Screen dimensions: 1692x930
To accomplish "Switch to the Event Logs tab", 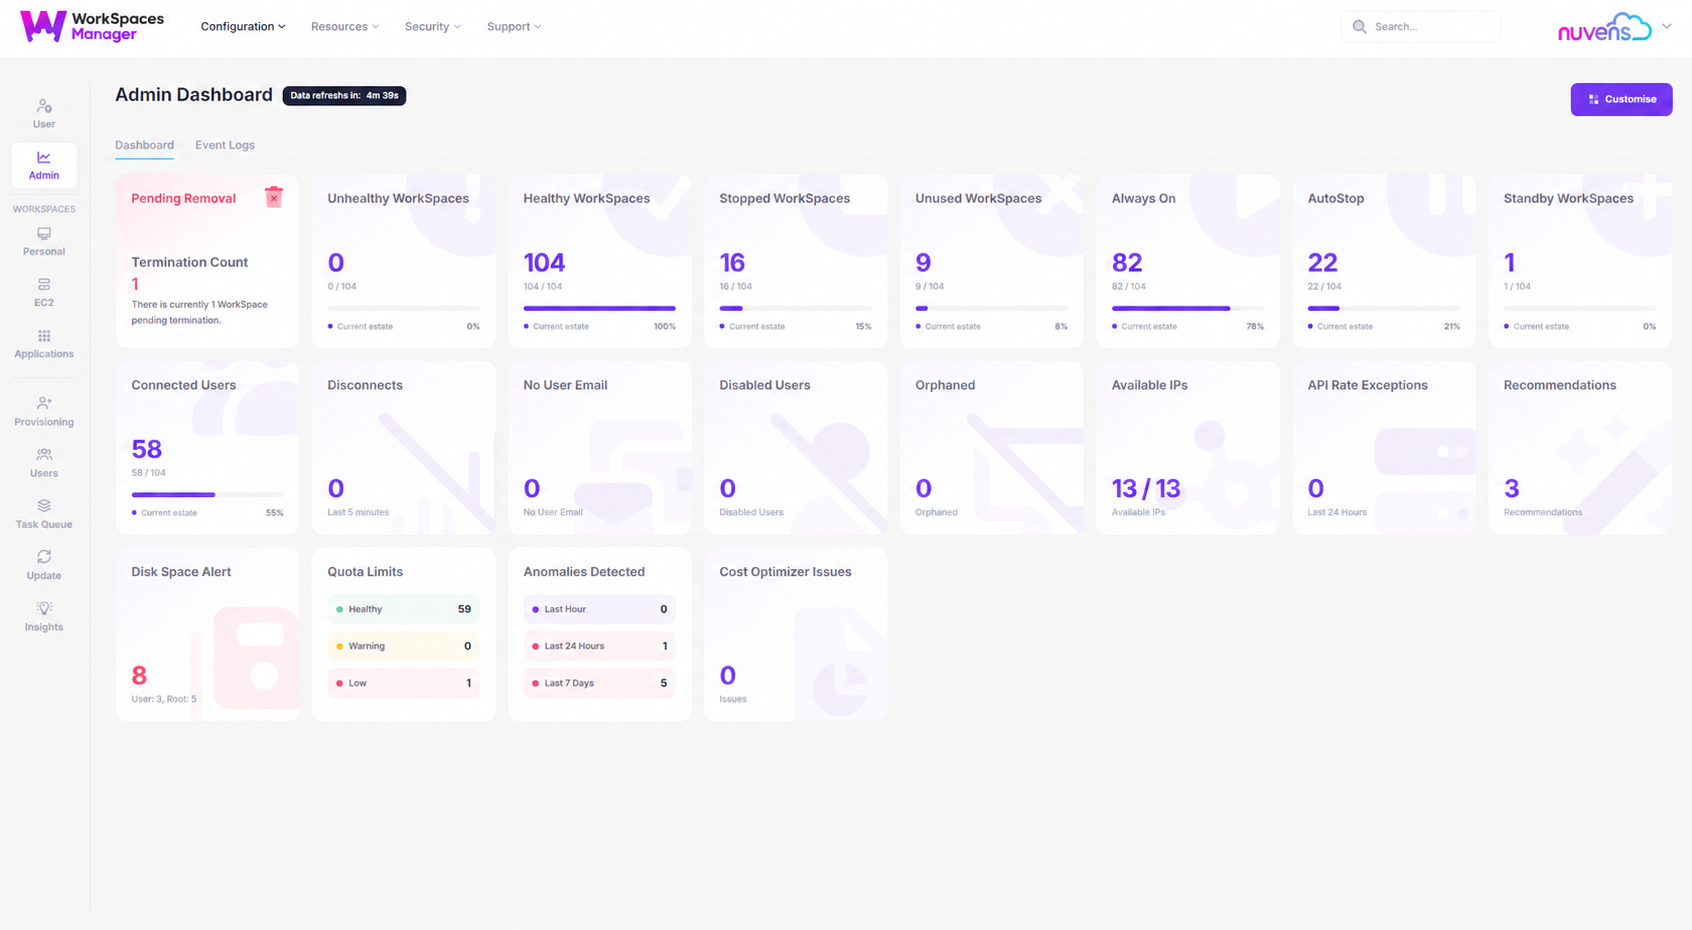I will (225, 145).
